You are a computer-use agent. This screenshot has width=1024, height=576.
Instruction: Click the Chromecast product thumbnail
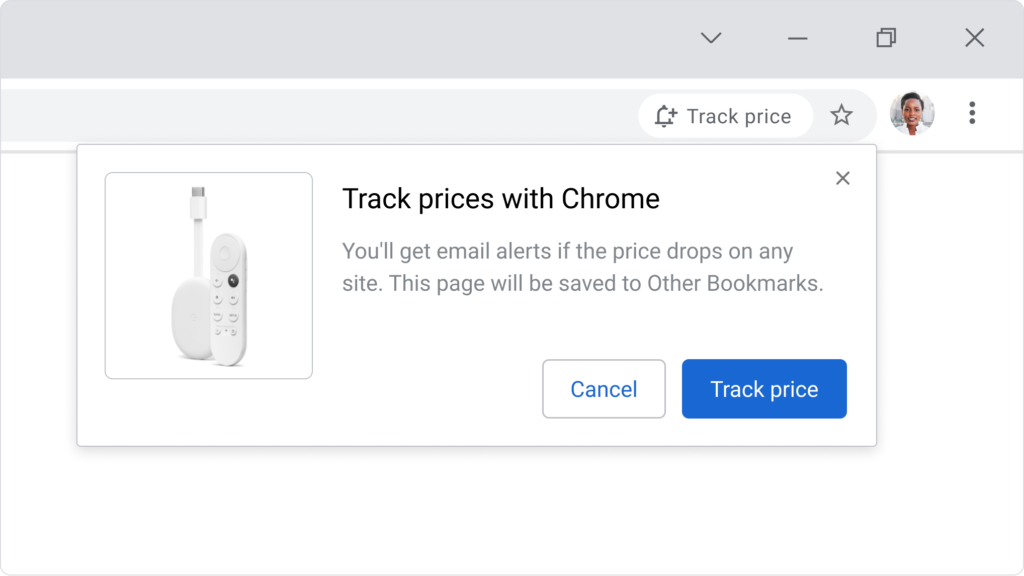pos(208,275)
